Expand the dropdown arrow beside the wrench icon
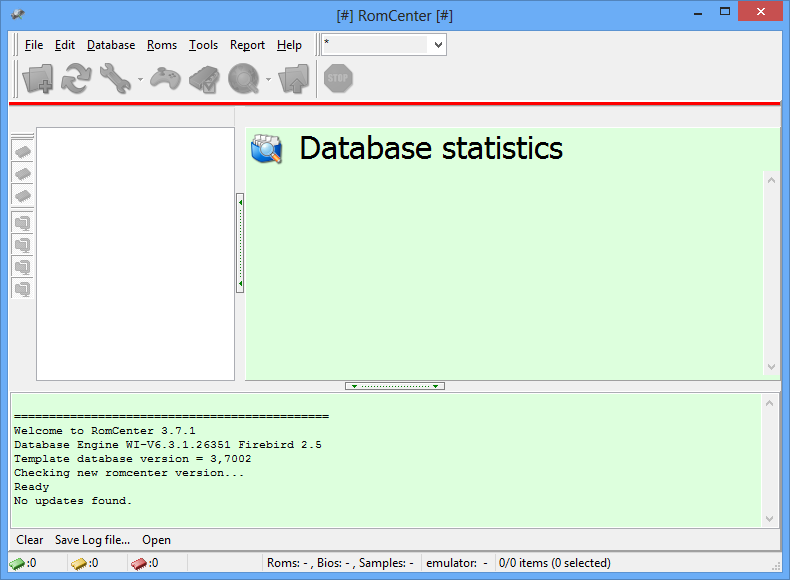Viewport: 790px width, 580px height. (x=140, y=79)
